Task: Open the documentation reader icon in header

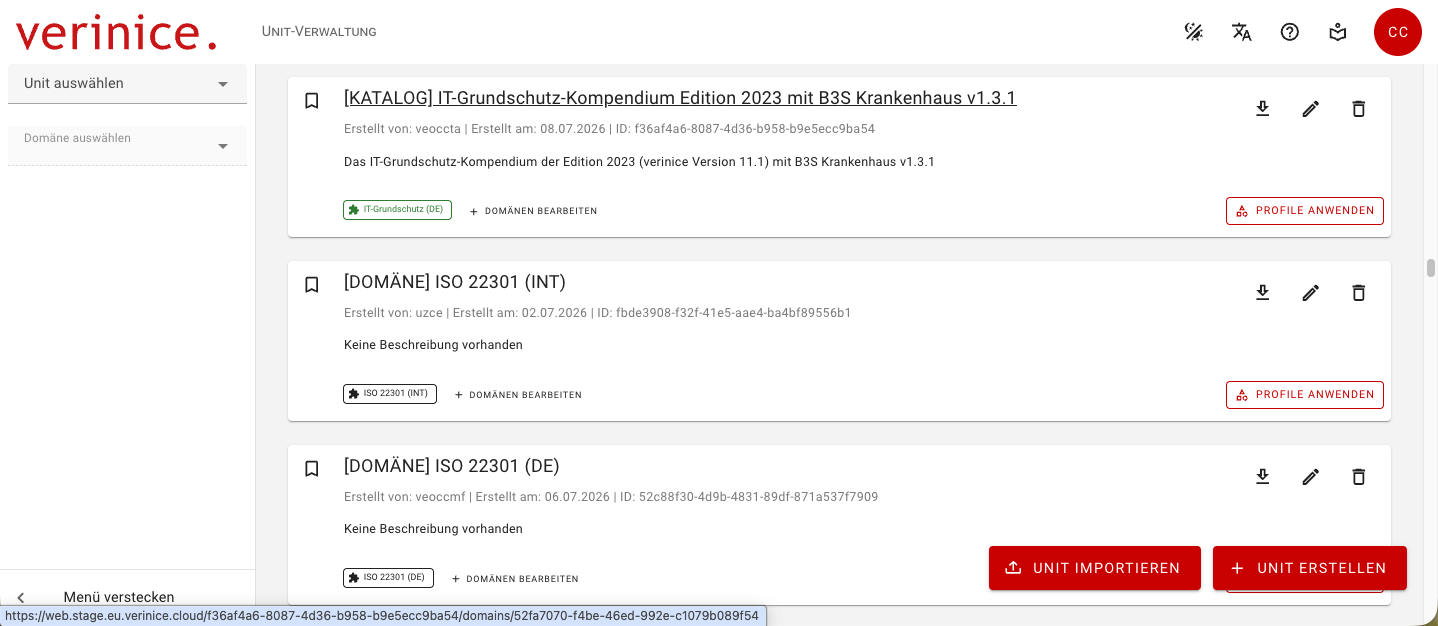Action: (1338, 32)
